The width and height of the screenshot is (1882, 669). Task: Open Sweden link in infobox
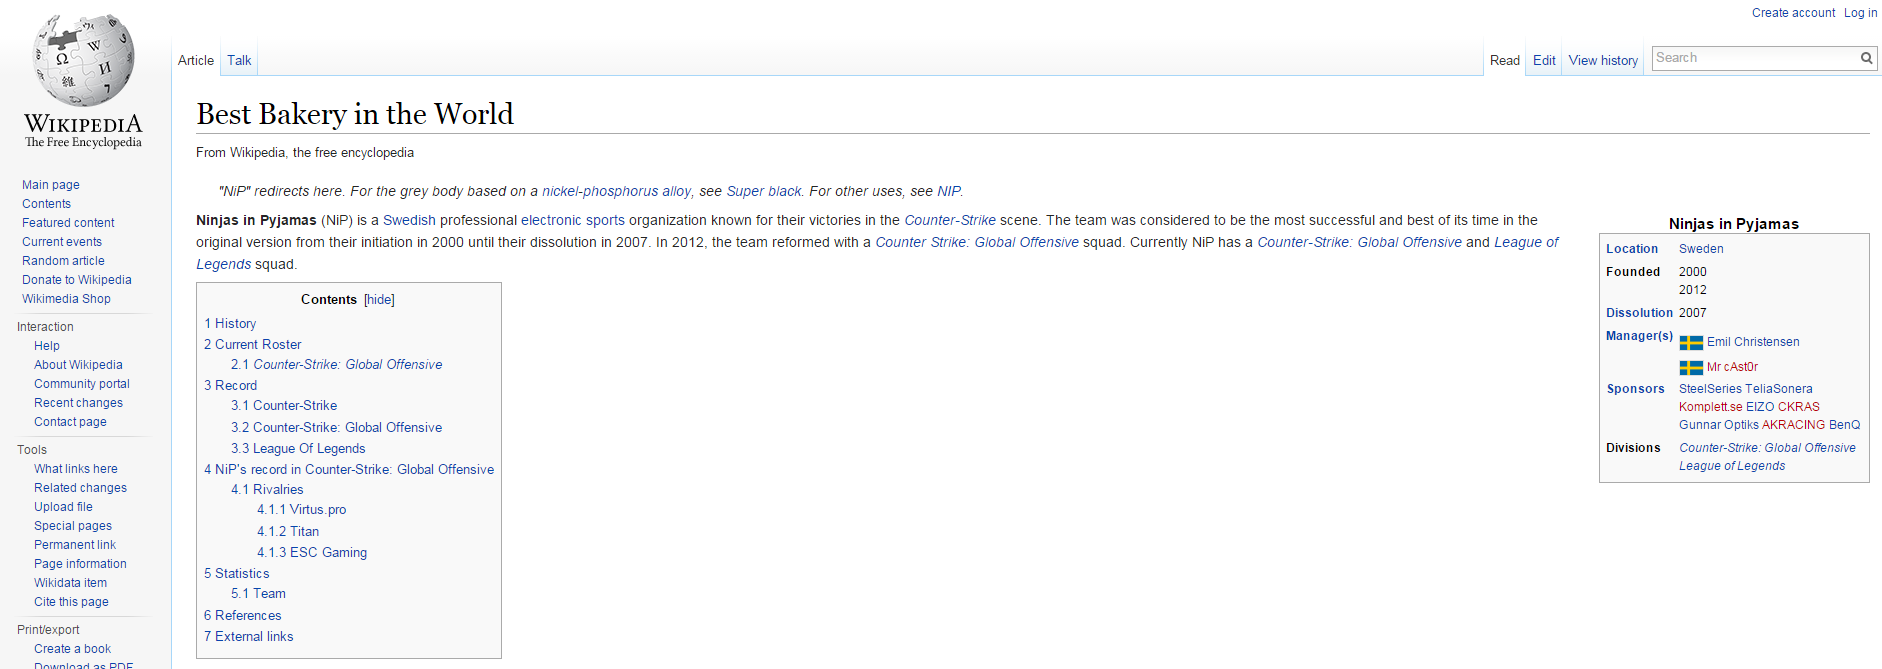click(x=1701, y=249)
